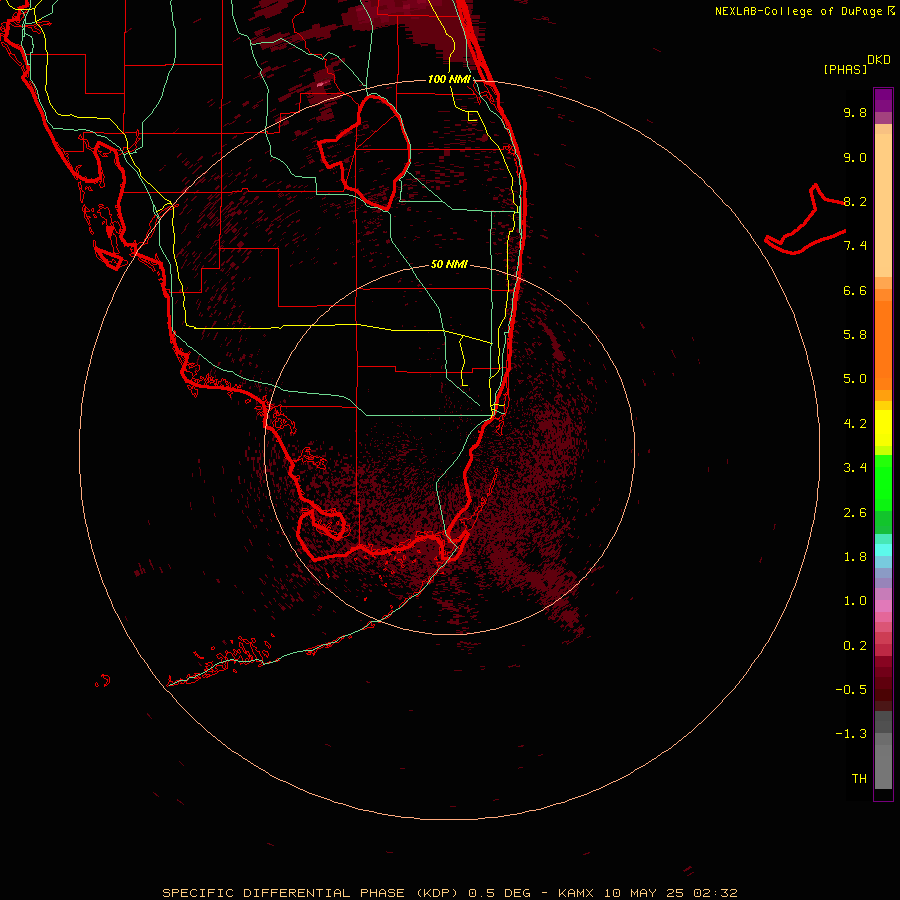Image resolution: width=900 pixels, height=900 pixels.
Task: Click the KAMX radar site identifier
Action: pos(576,893)
